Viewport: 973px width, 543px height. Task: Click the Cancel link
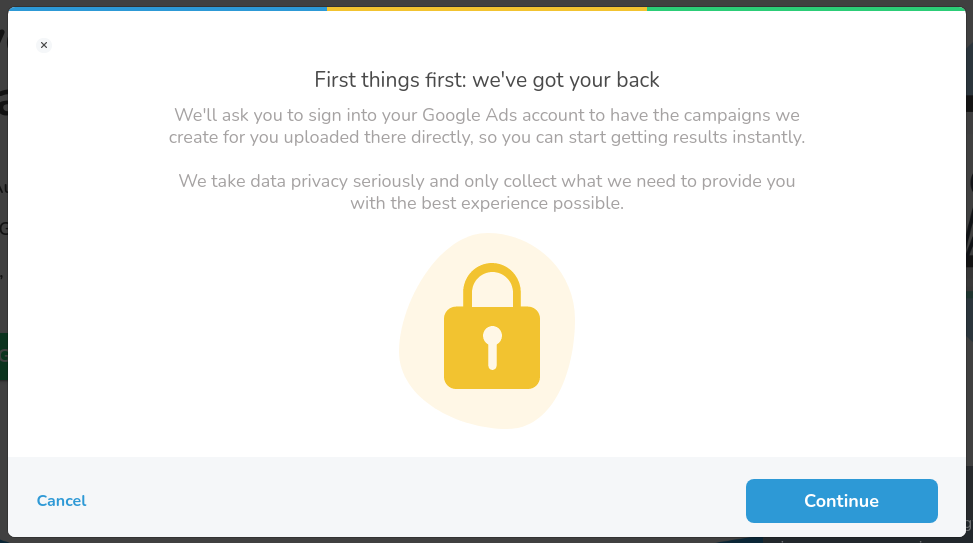click(61, 501)
